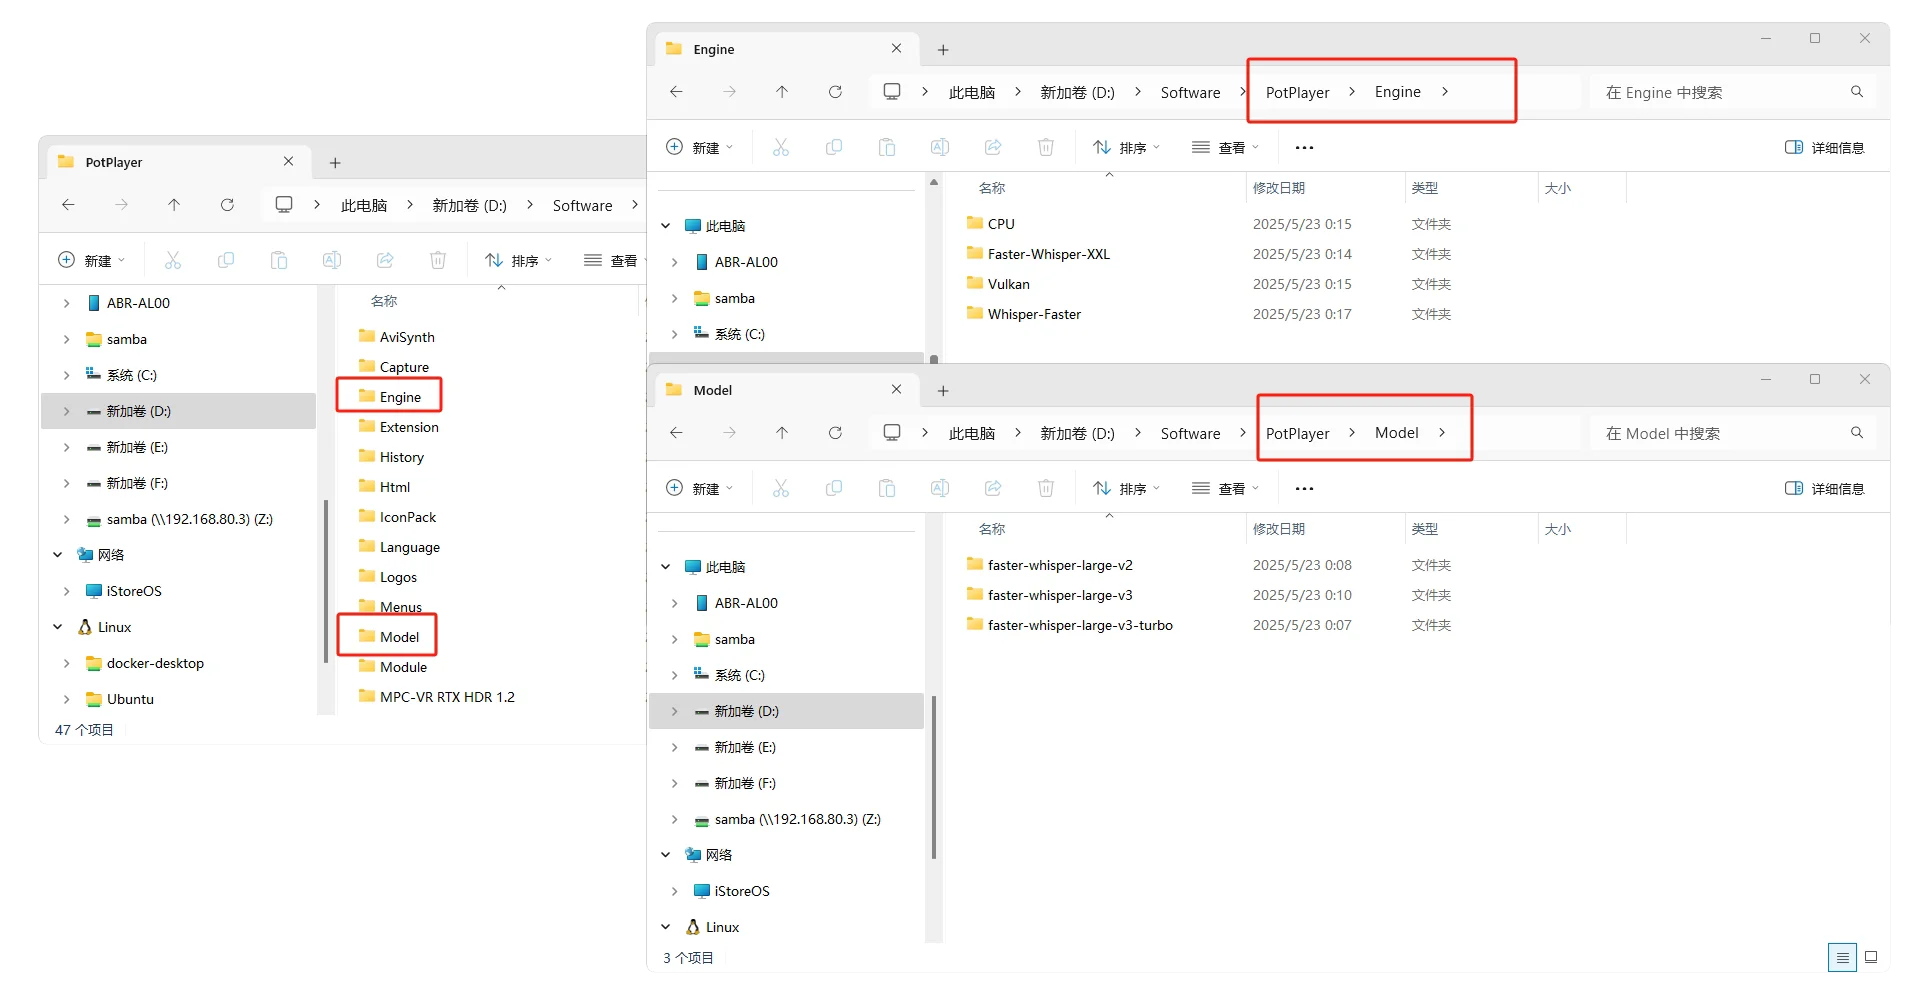Click the up arrow in Model window

coord(782,433)
